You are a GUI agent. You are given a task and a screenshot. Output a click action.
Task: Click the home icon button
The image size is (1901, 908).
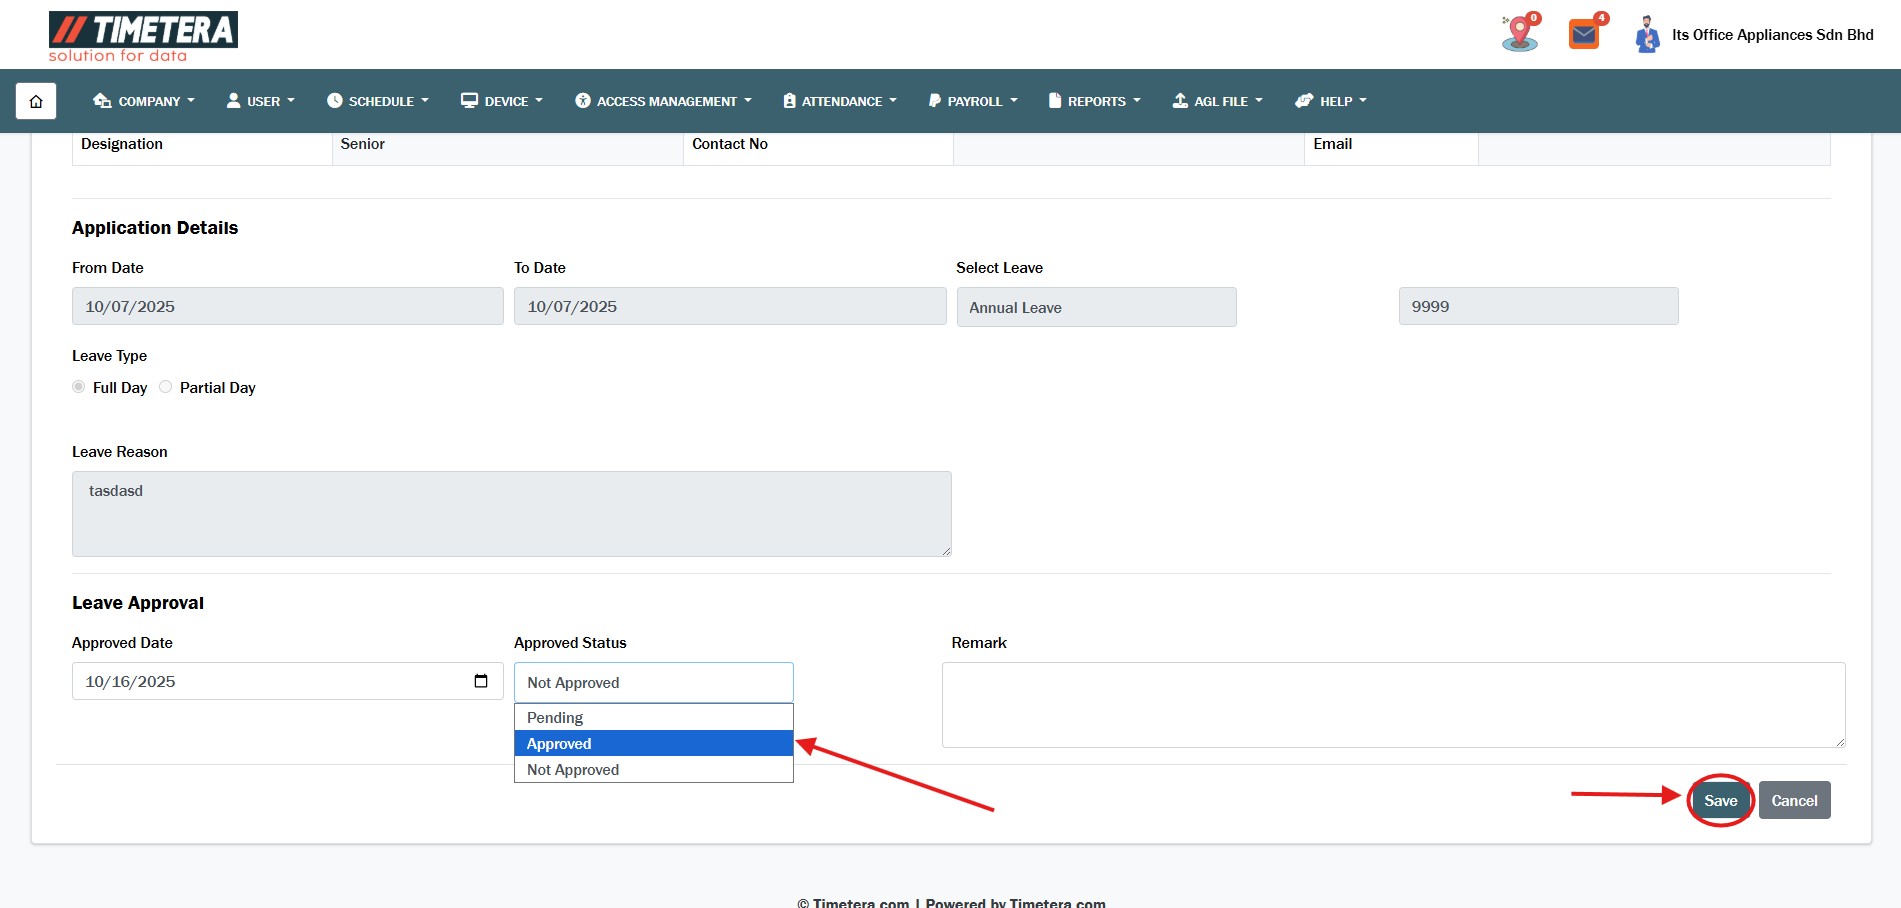(36, 101)
